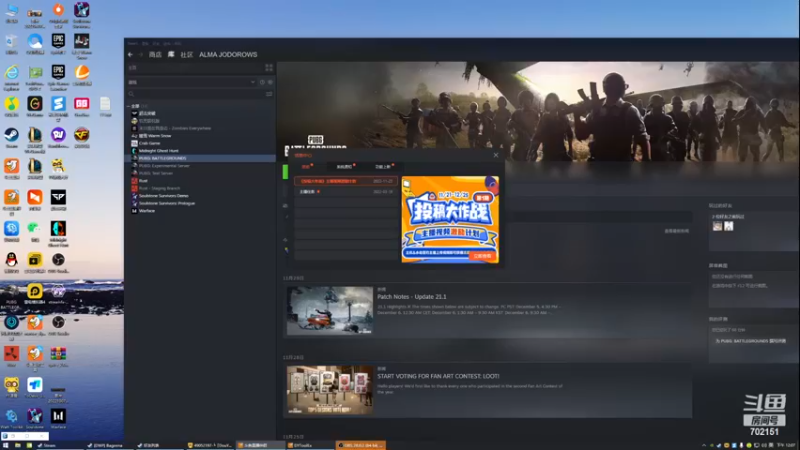Image resolution: width=800 pixels, height=450 pixels.
Task: Open This PC desktop icon
Action: [11, 10]
